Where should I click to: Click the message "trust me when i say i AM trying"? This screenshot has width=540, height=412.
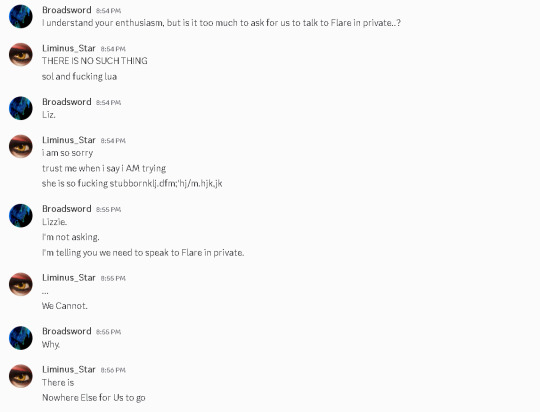click(x=104, y=168)
